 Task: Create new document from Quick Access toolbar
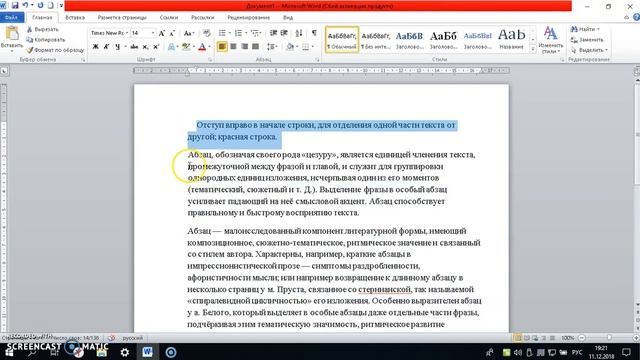click(x=51, y=5)
